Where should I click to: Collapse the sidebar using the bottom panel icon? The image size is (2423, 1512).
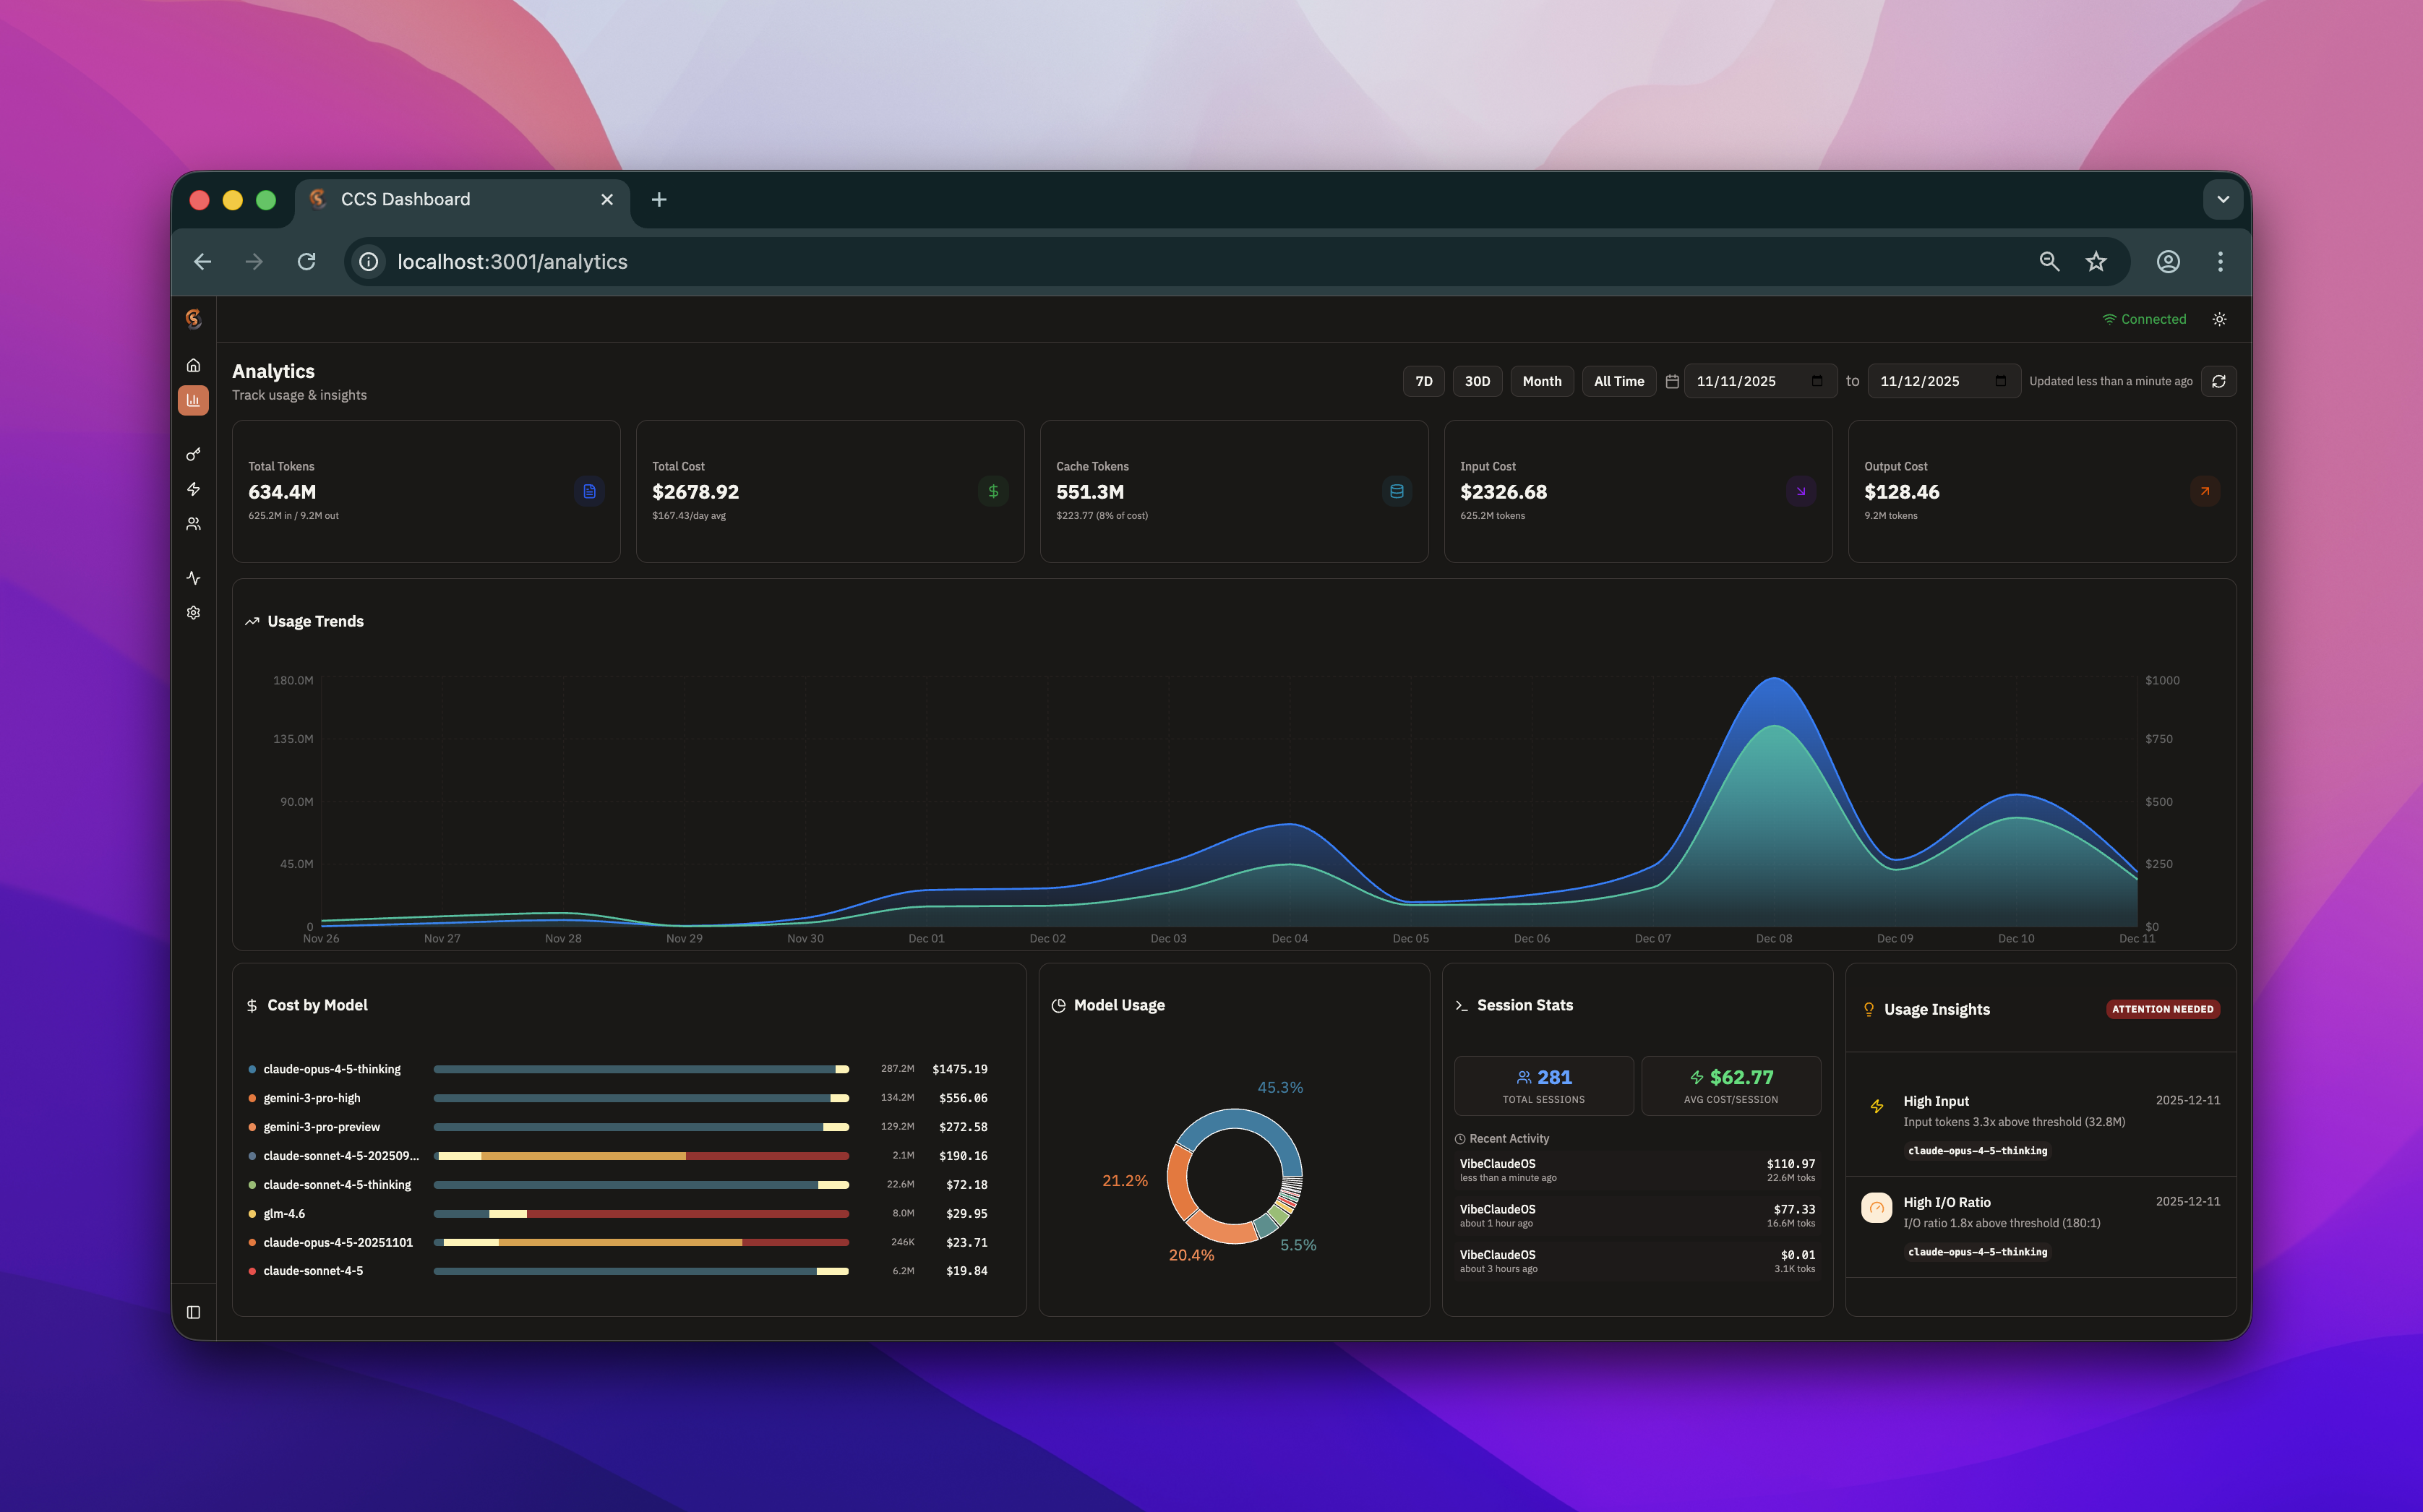193,1312
